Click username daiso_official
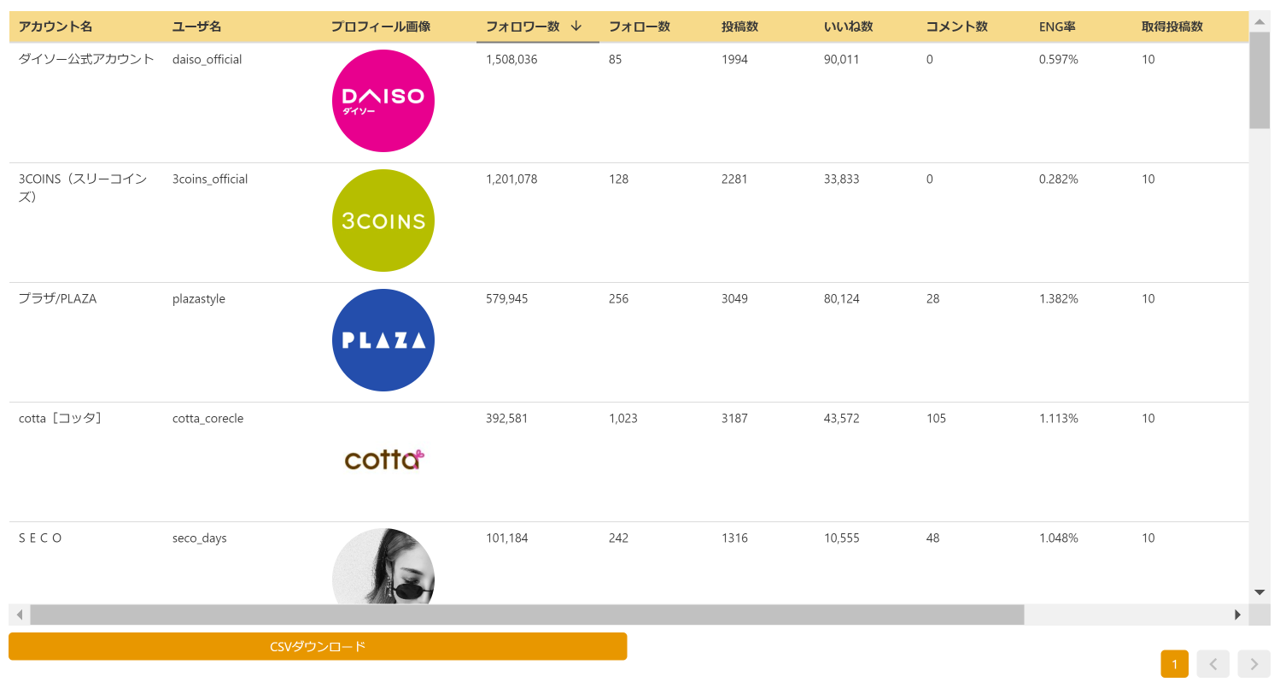 pos(207,59)
